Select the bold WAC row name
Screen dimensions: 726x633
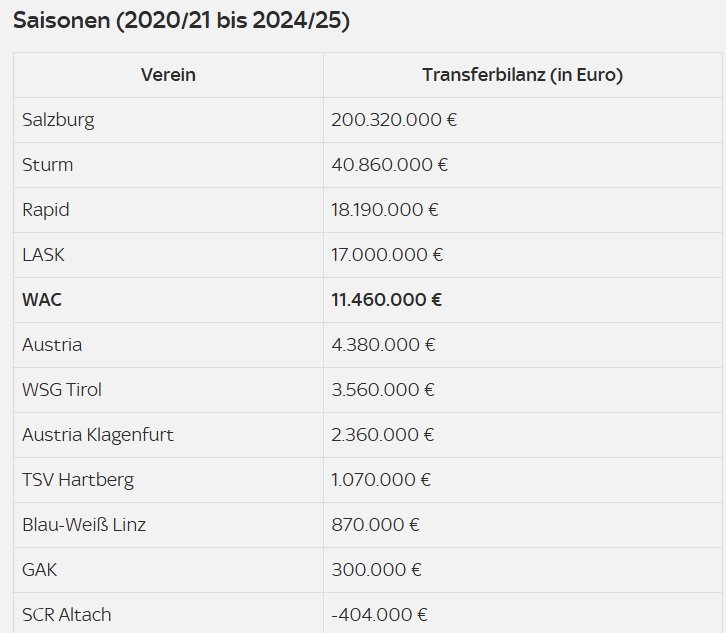click(x=40, y=300)
